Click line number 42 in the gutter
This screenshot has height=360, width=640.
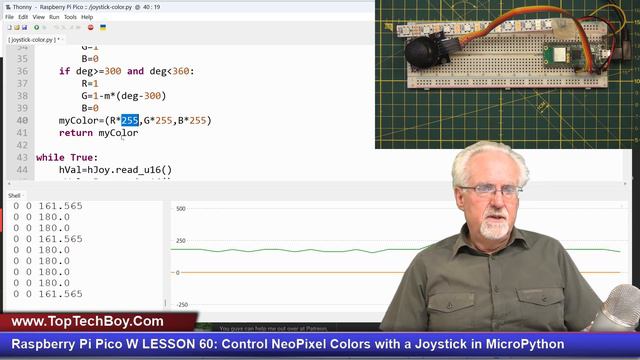pyautogui.click(x=22, y=145)
